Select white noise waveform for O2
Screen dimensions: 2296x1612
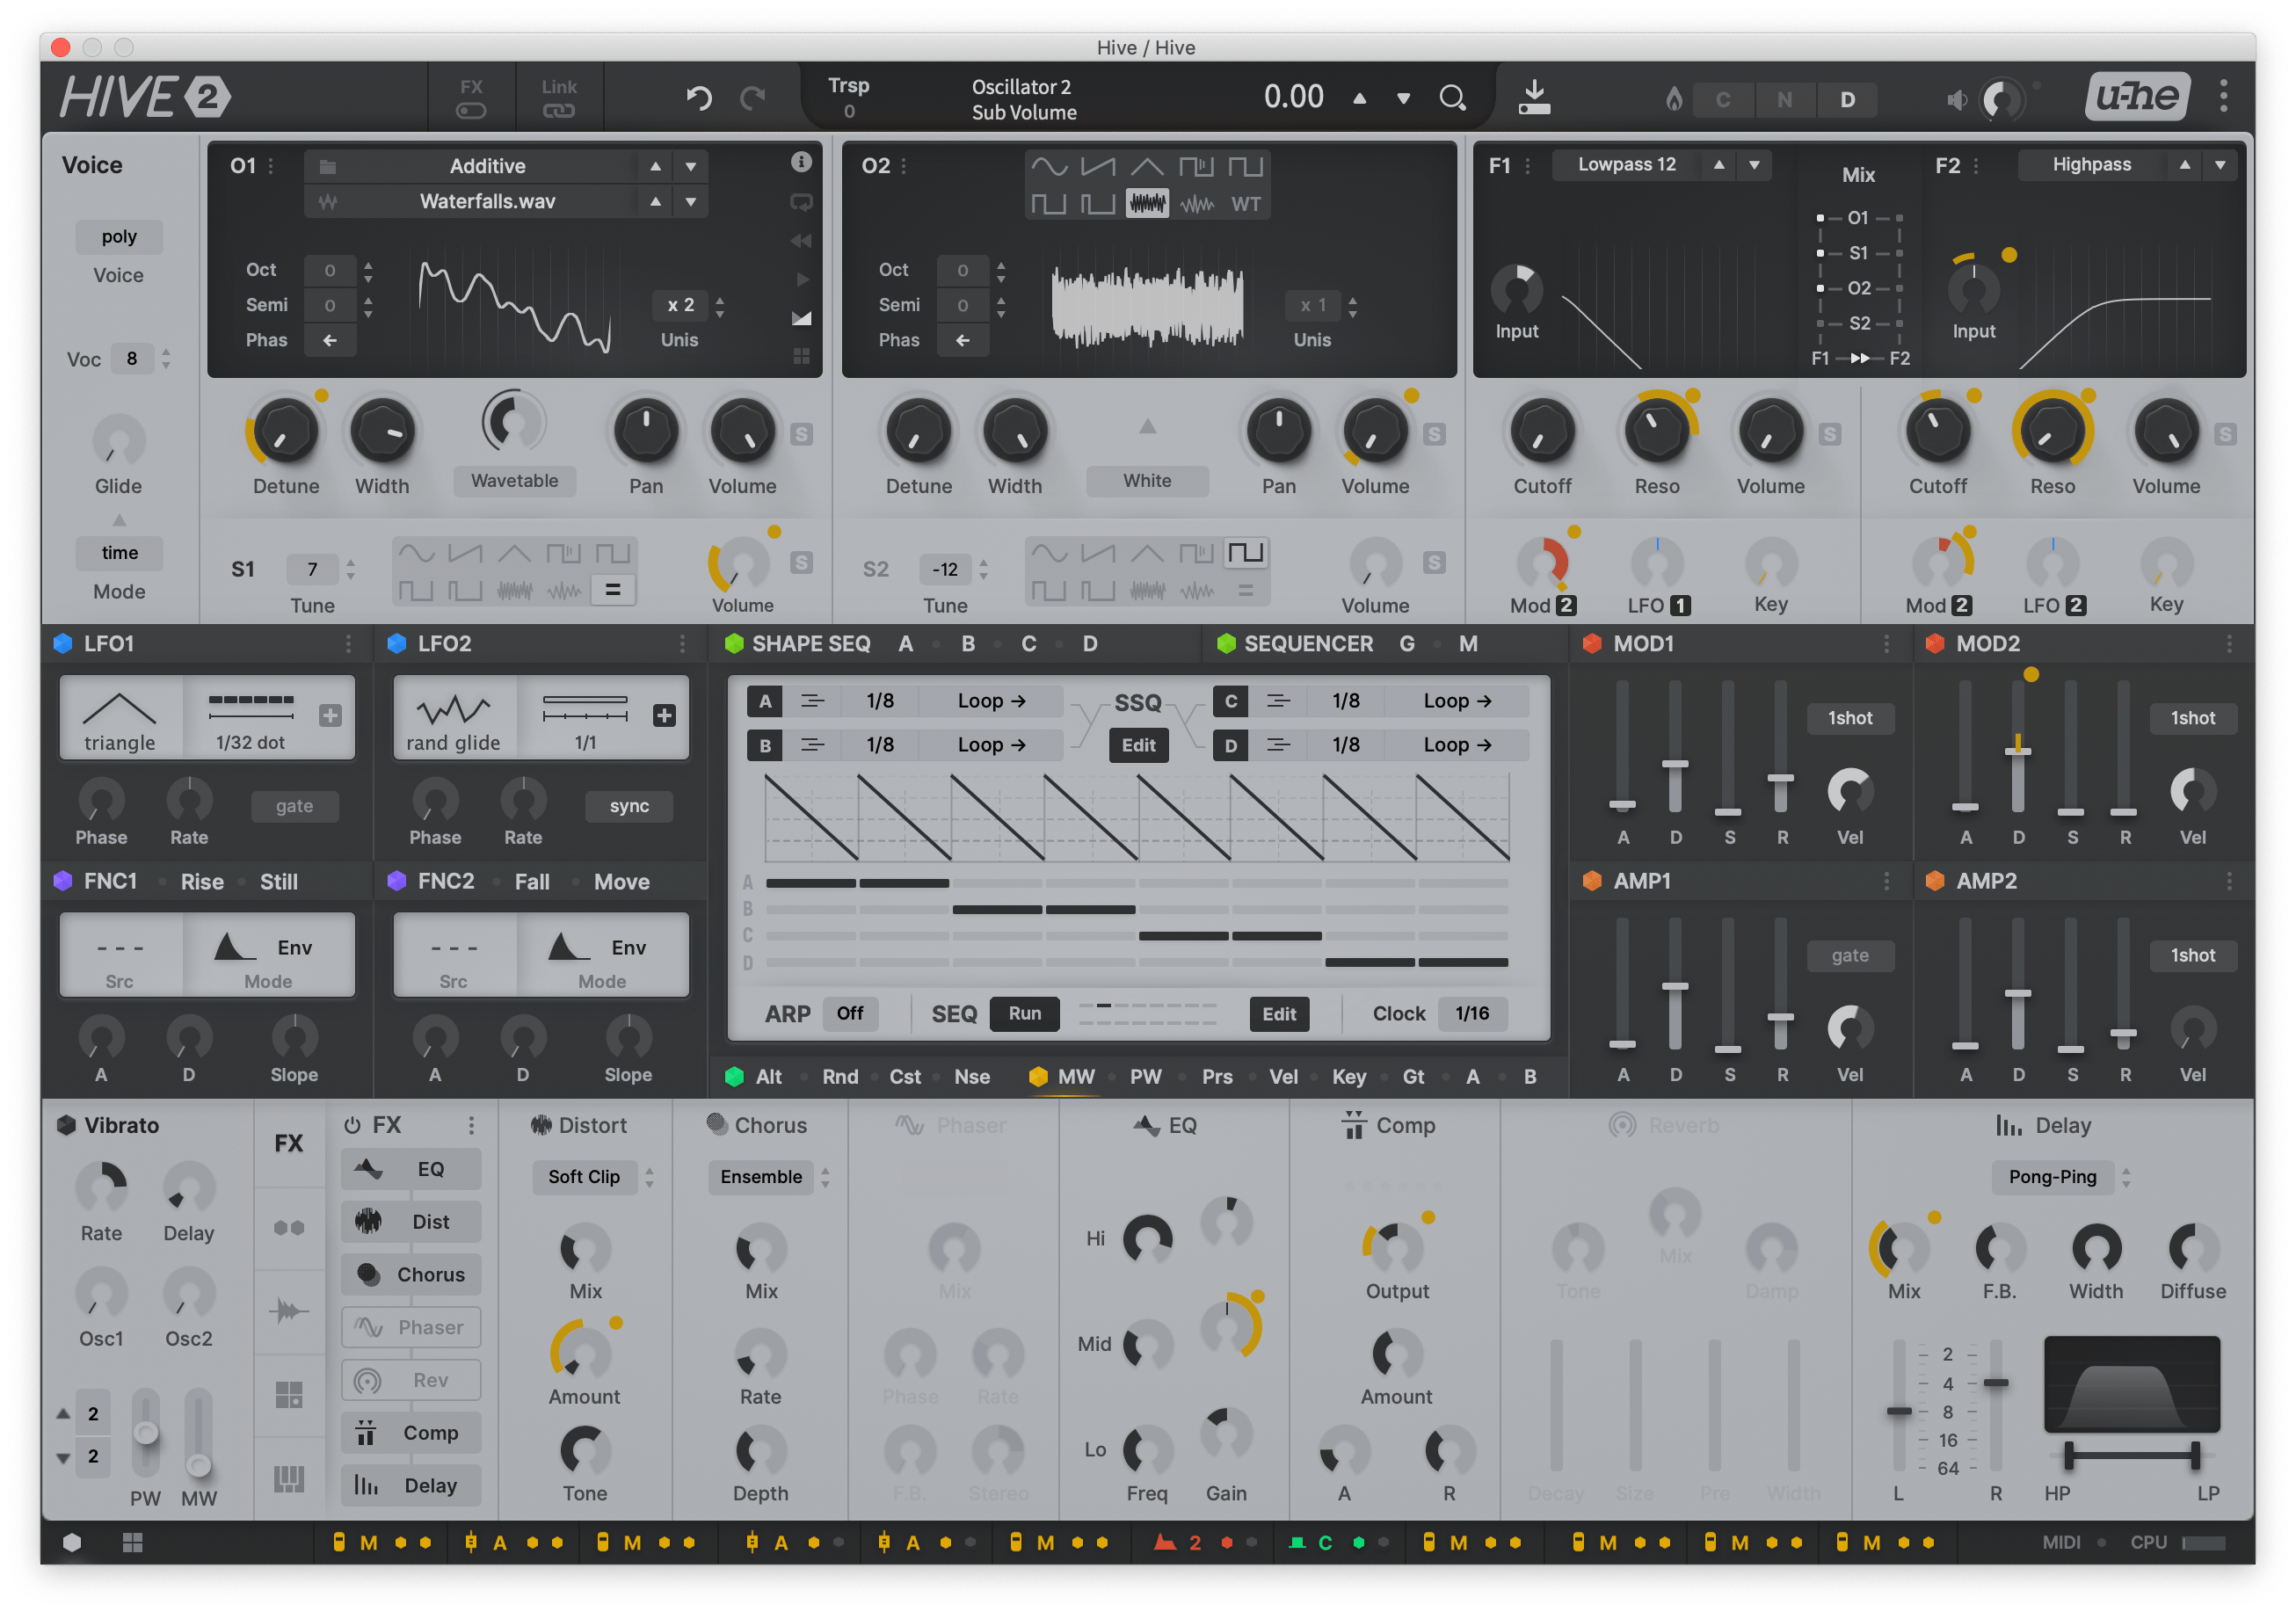[x=1147, y=204]
